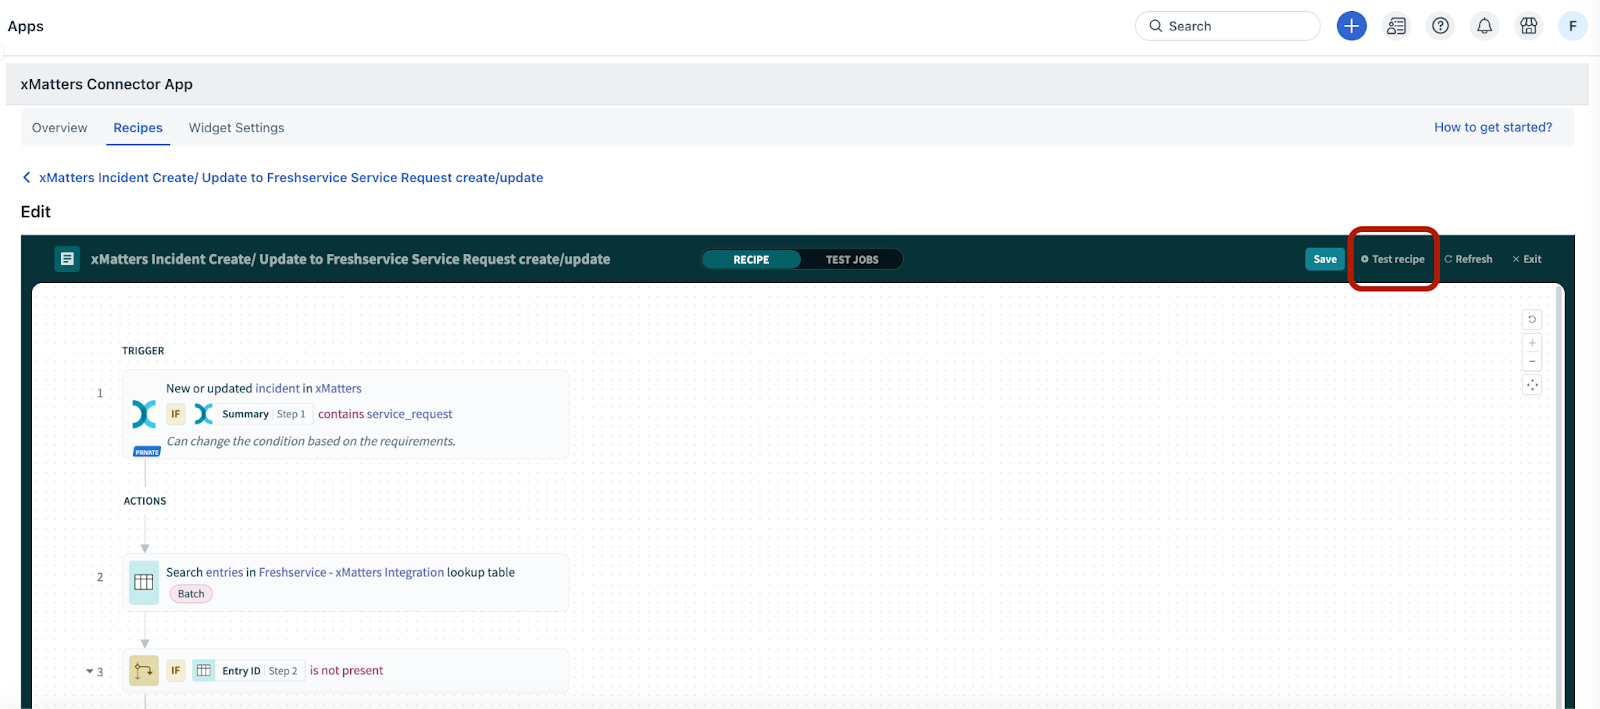Zoom out on the recipe canvas

(x=1532, y=361)
